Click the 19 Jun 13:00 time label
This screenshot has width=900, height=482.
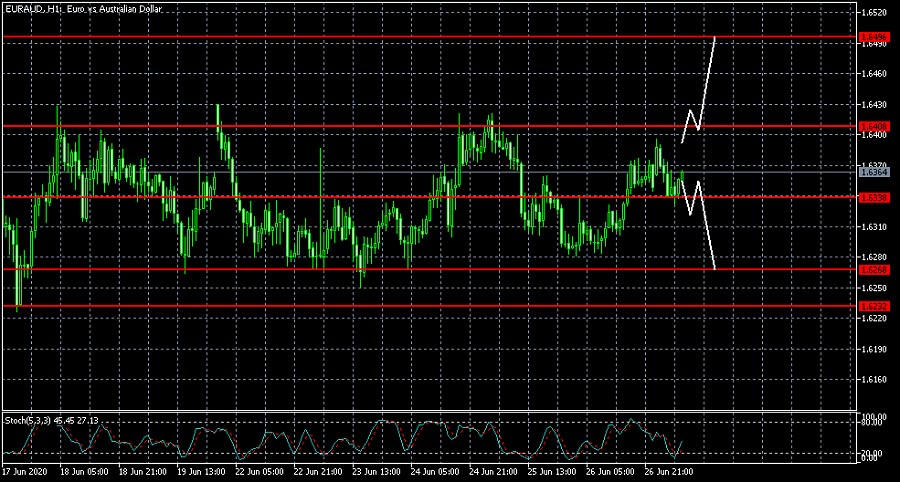[x=203, y=471]
